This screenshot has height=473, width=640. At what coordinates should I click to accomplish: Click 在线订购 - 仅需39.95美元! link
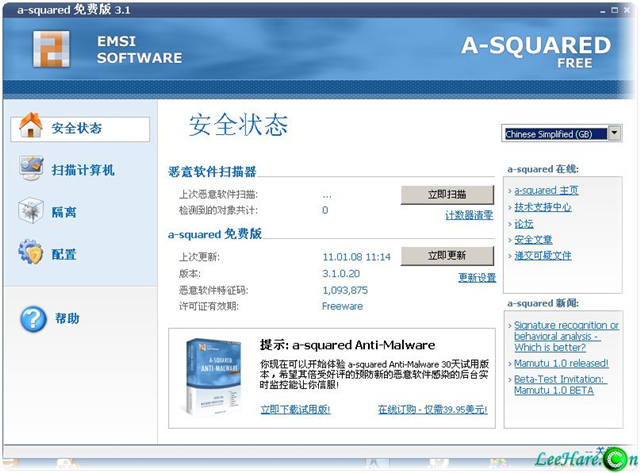[x=433, y=409]
